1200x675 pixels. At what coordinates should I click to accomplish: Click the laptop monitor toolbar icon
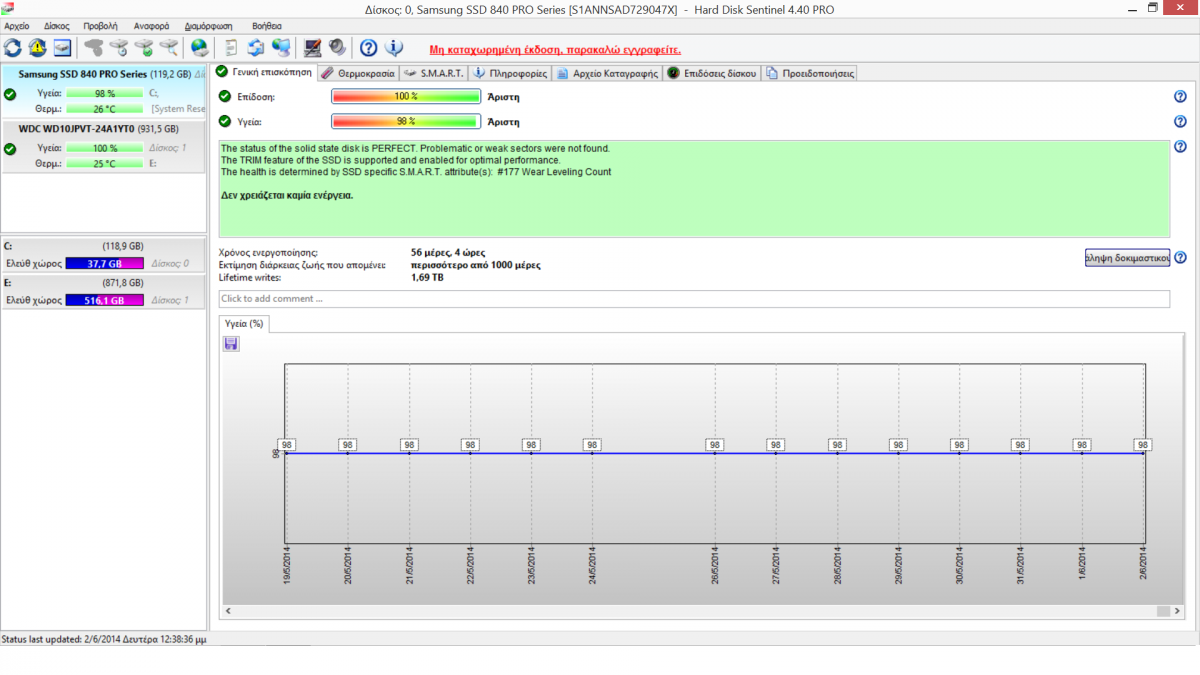click(x=313, y=47)
